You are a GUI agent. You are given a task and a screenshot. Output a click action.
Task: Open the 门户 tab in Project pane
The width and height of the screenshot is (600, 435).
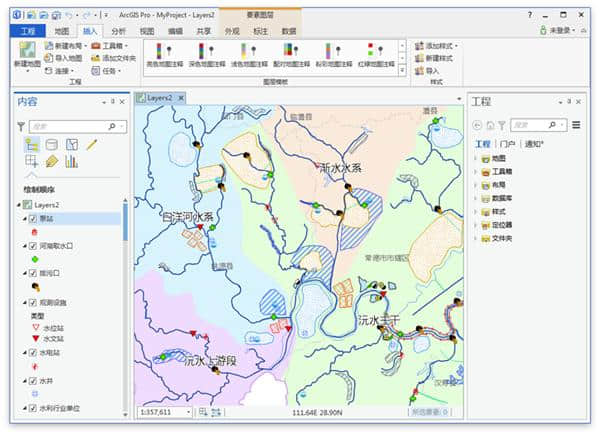click(507, 144)
